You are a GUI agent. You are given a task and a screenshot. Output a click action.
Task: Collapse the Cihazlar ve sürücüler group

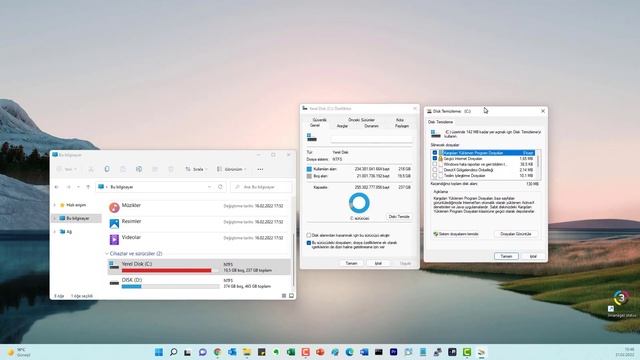pyautogui.click(x=107, y=253)
